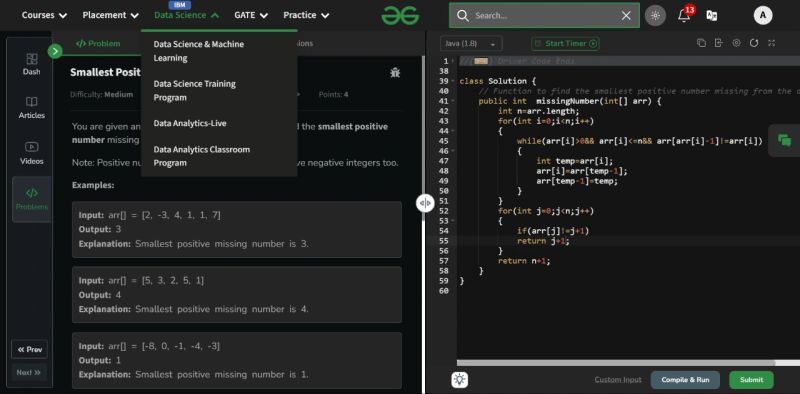Select Data Analytics-Live menu entry
800x394 pixels.
point(190,124)
